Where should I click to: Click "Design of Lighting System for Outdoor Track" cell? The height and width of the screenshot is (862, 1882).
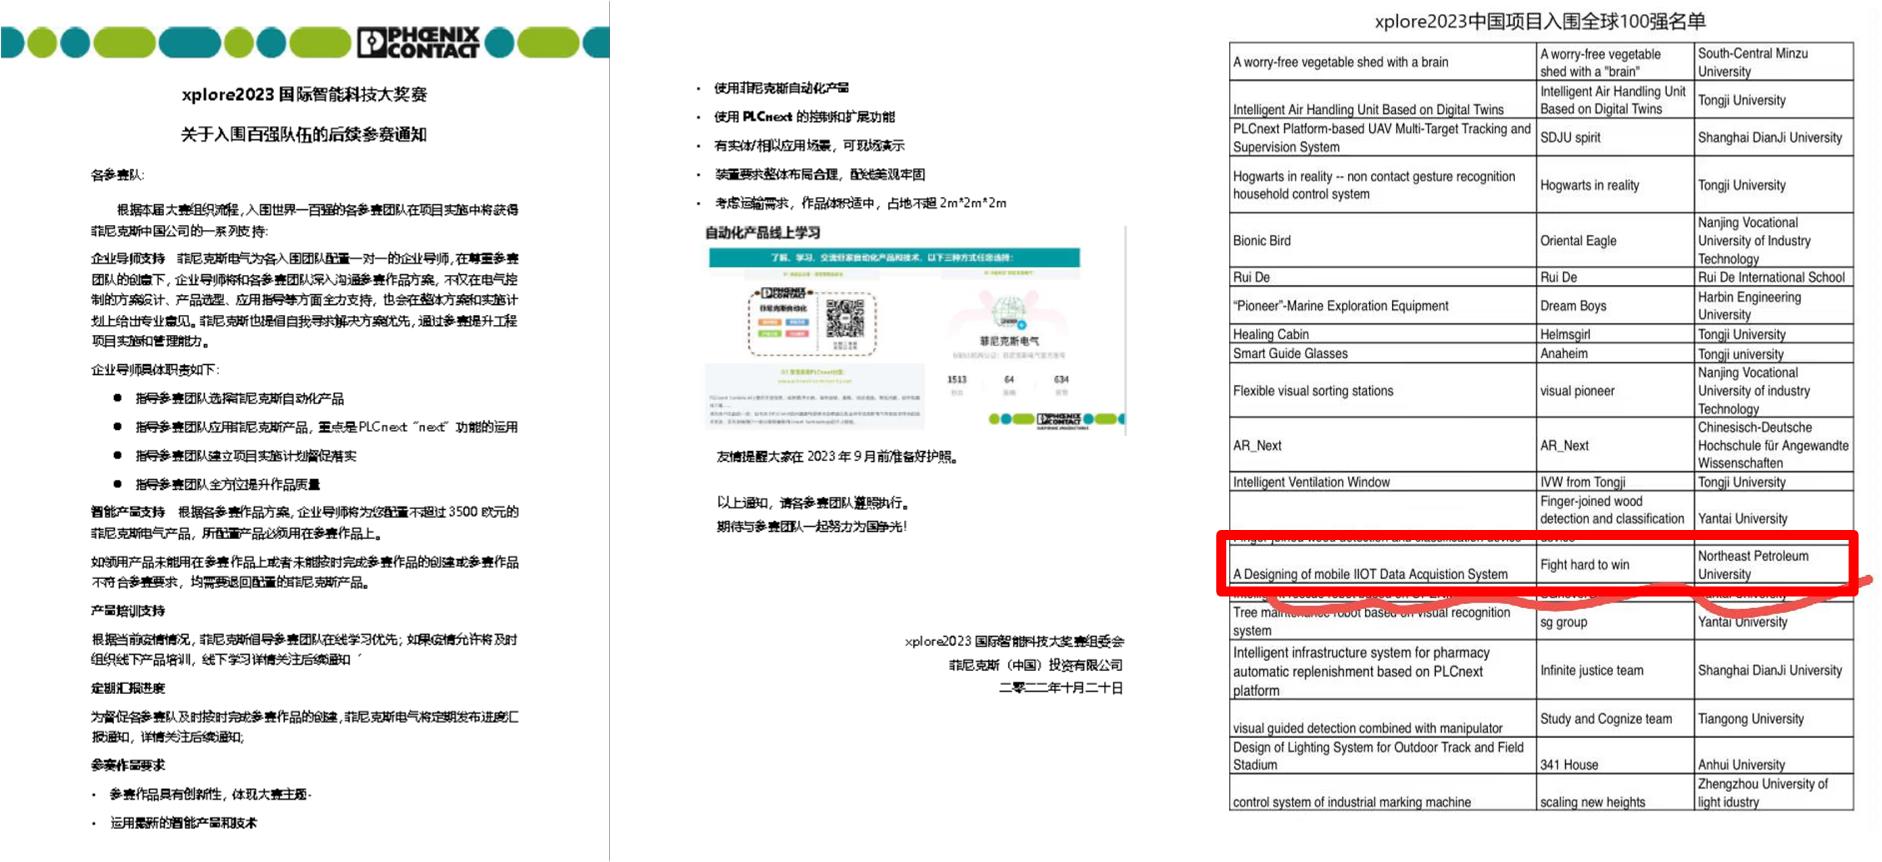tap(1383, 756)
